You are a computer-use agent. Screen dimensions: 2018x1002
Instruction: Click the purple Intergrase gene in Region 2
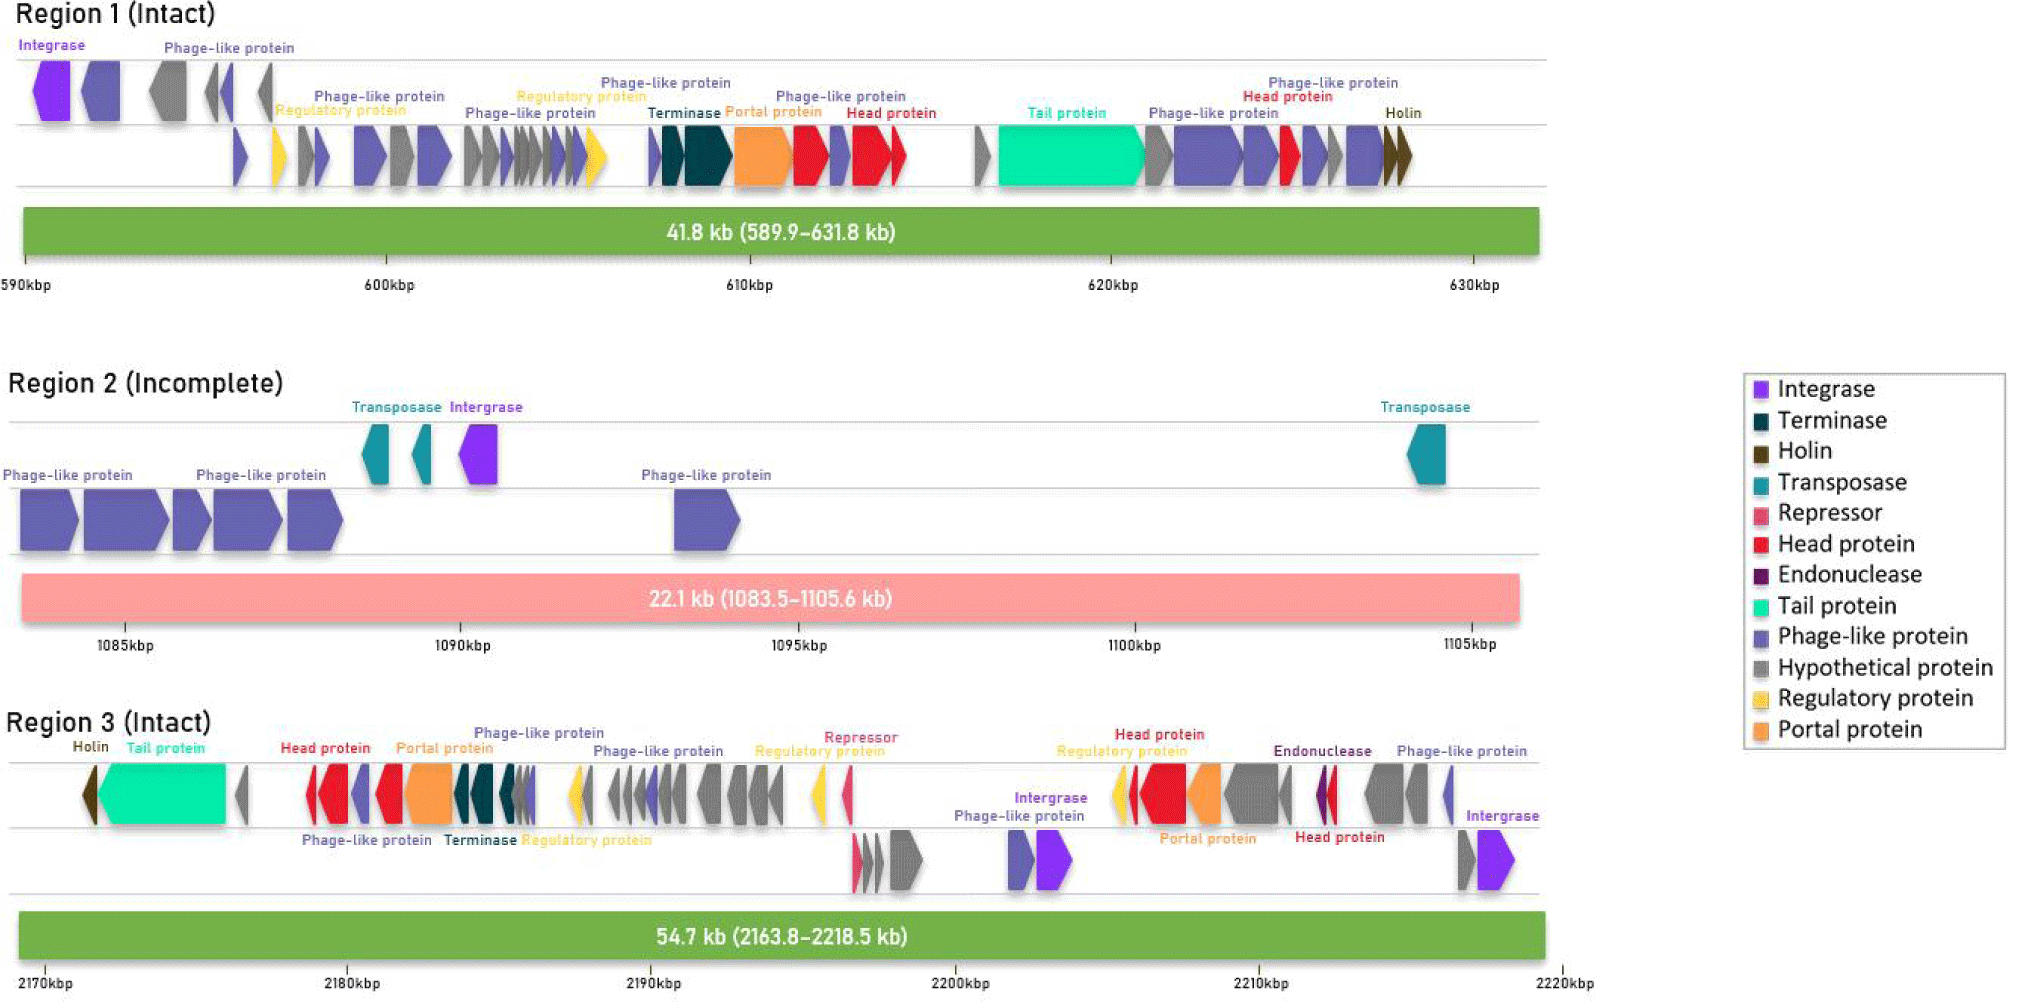(479, 455)
